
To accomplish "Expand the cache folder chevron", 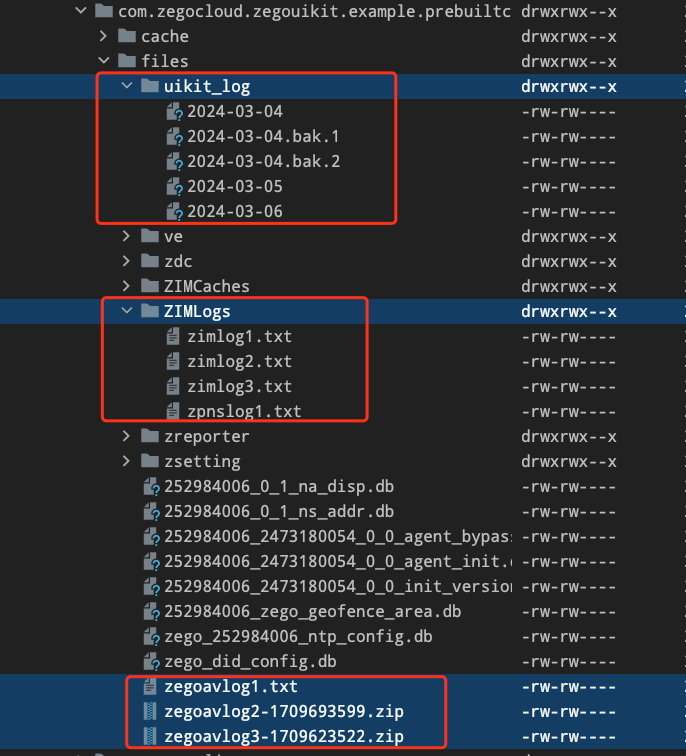I will click(103, 36).
